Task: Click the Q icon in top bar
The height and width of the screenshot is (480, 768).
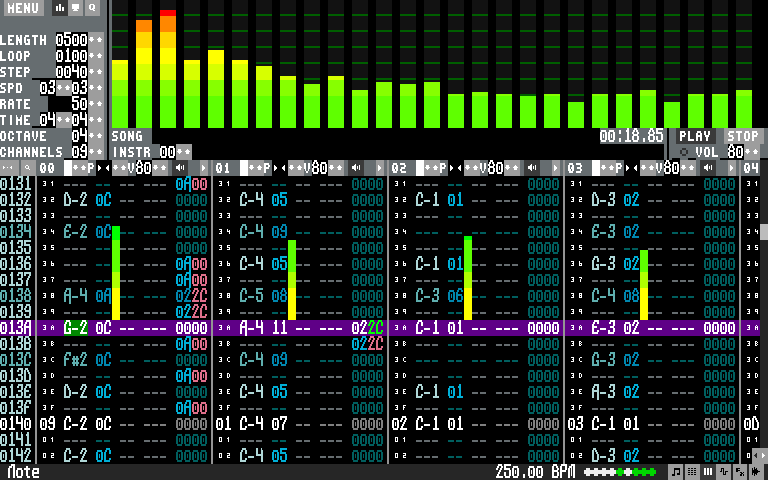Action: click(x=92, y=7)
